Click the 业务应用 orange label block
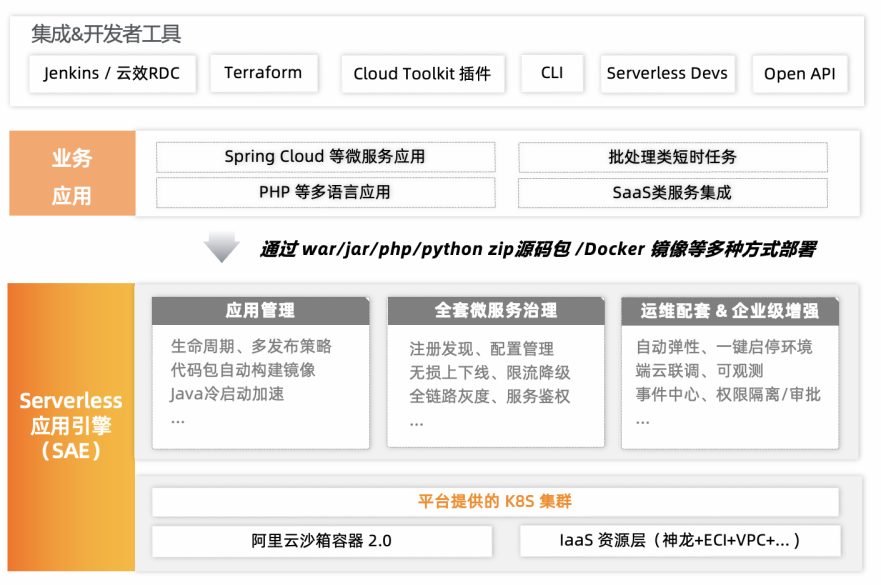The height and width of the screenshot is (585, 881). 72,173
